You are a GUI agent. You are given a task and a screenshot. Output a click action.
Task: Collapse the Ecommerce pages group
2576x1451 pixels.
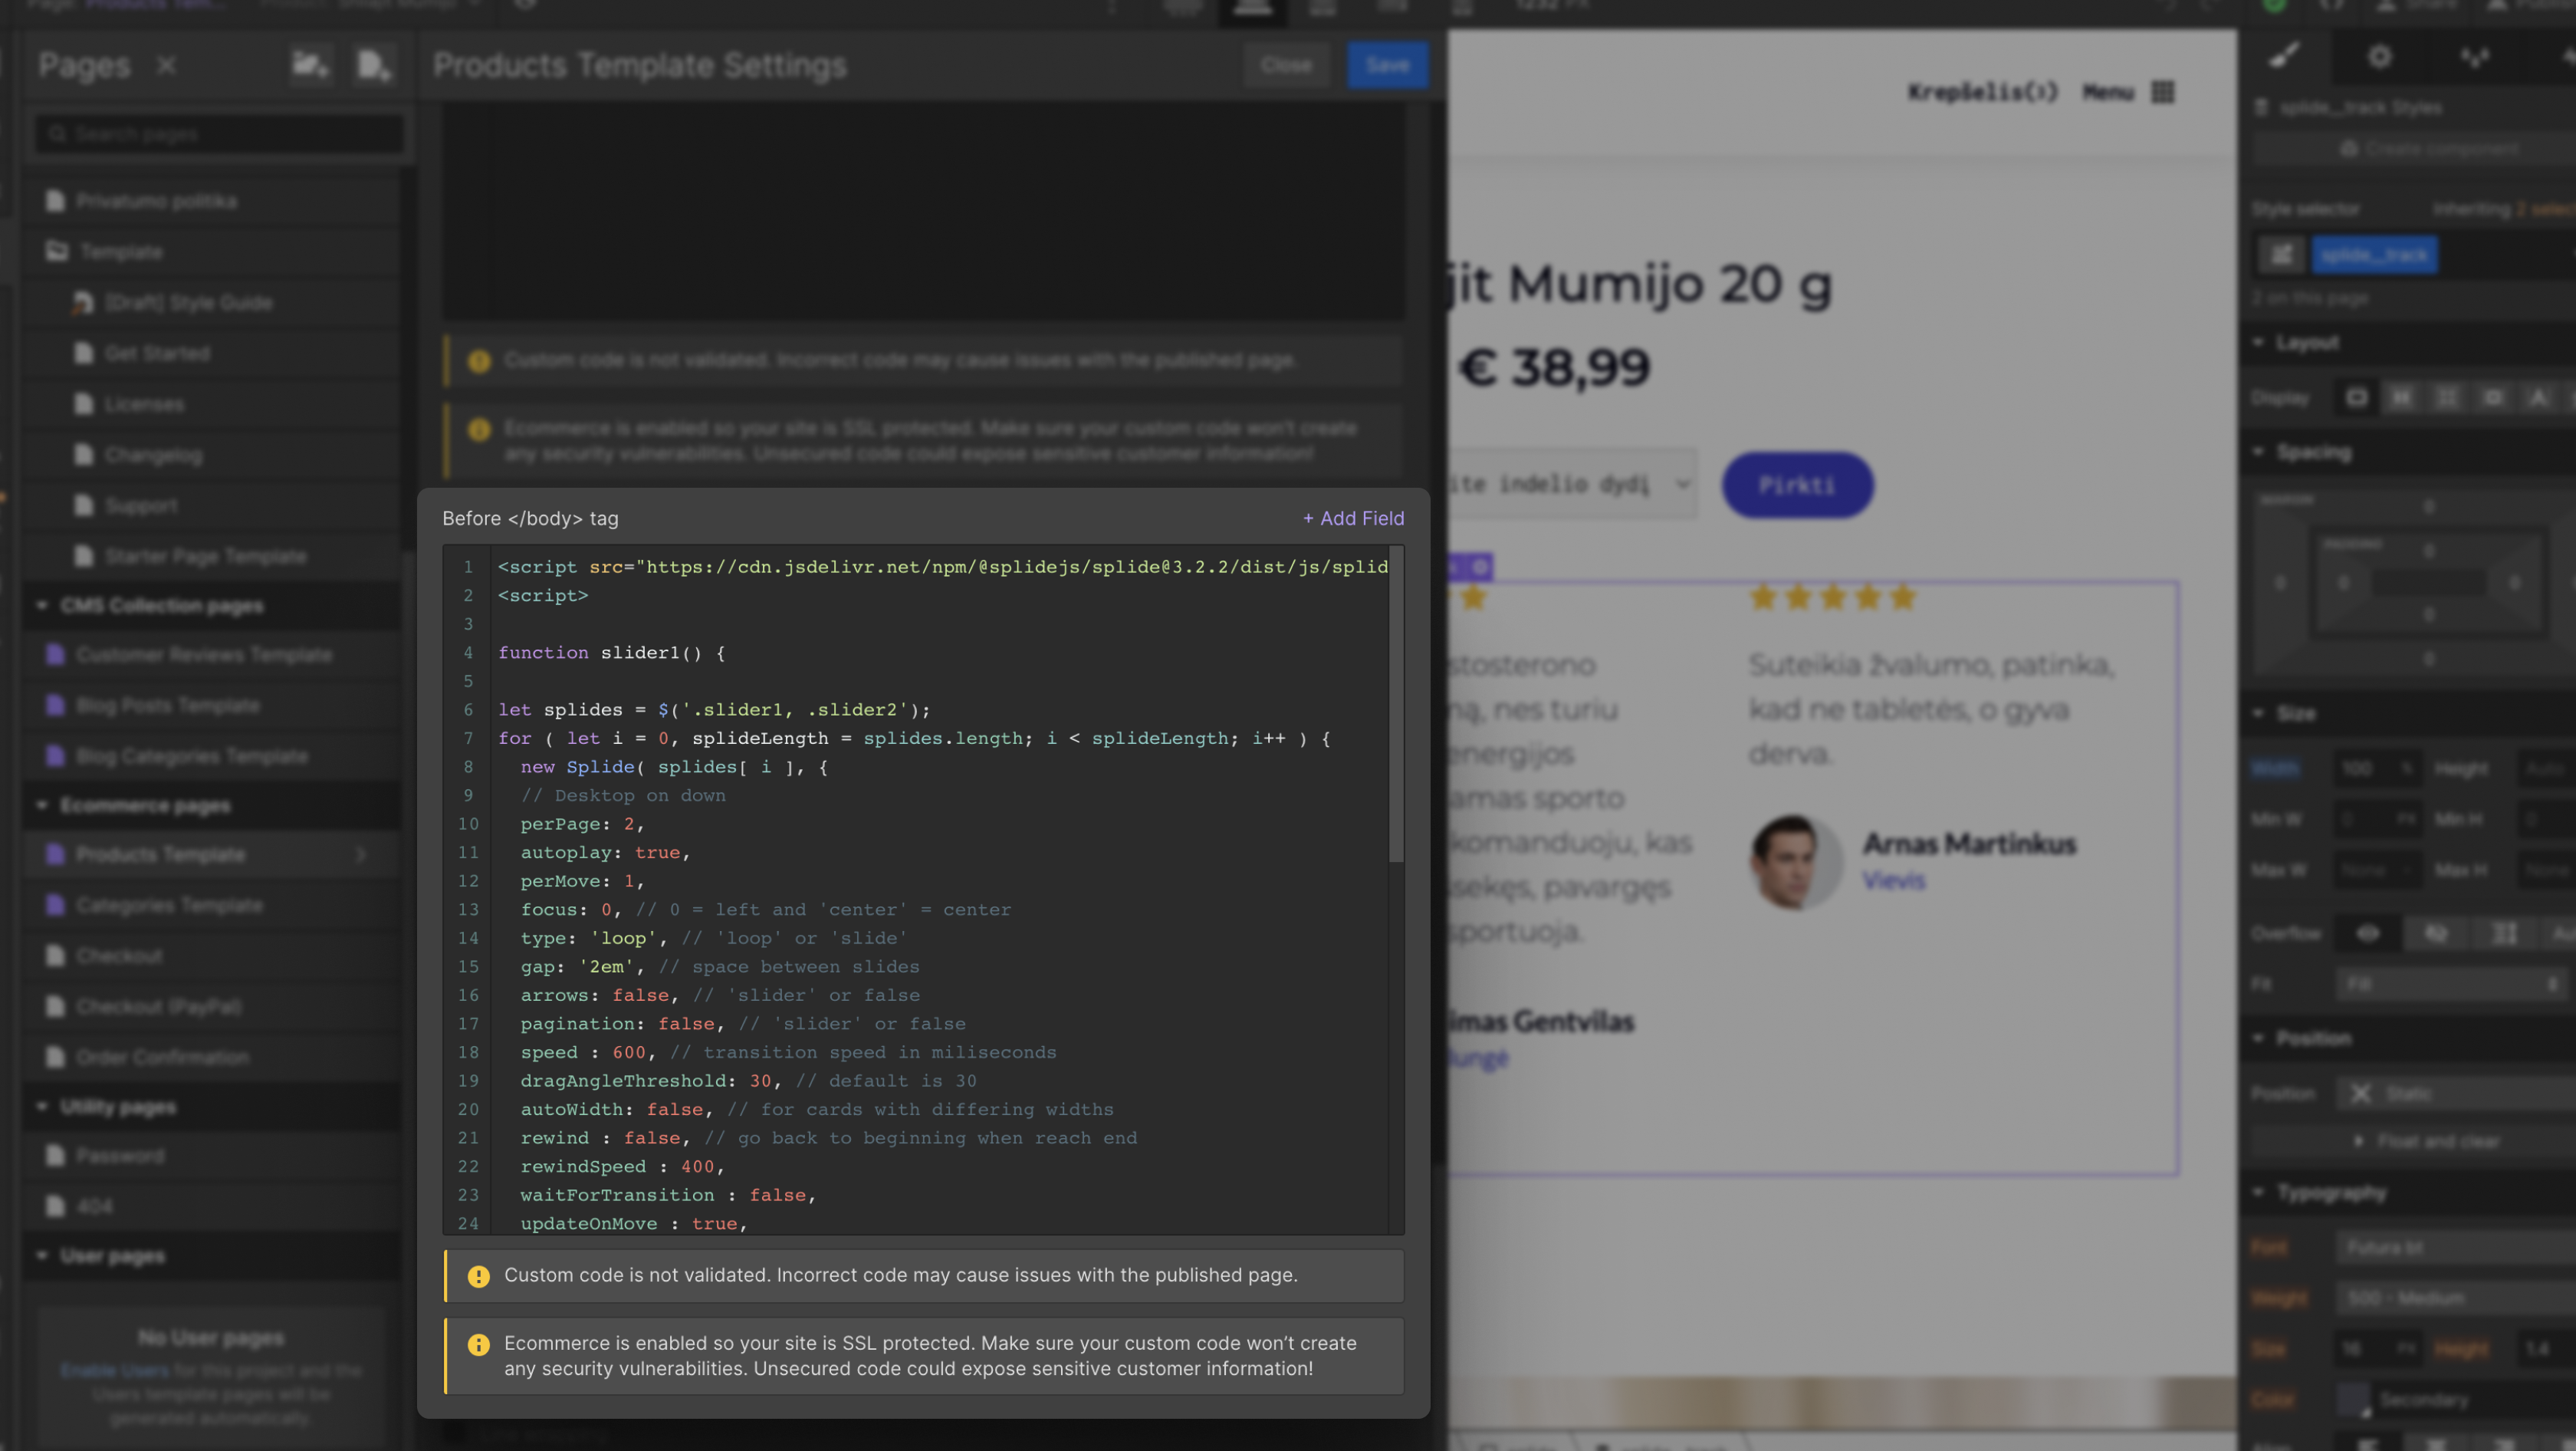42,805
